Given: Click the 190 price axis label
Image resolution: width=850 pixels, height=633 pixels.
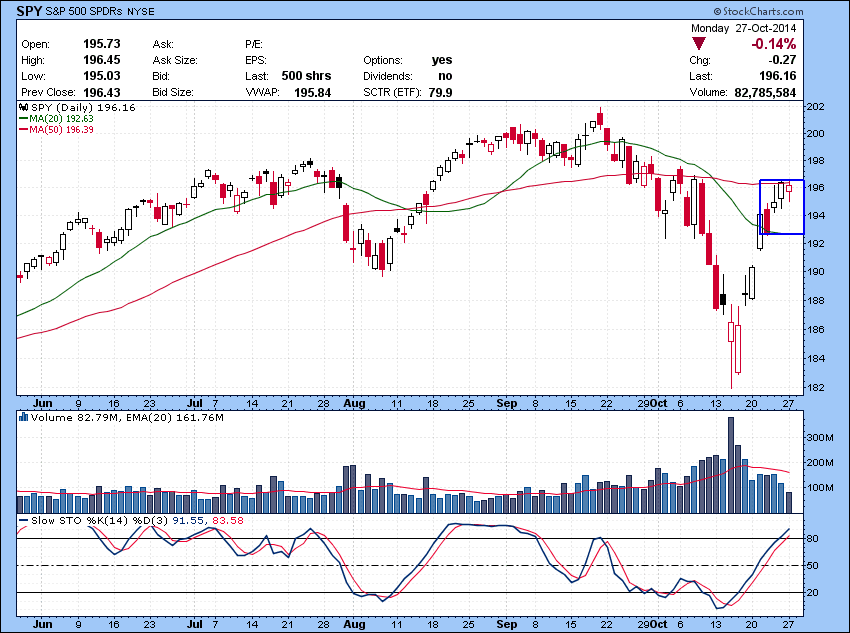Looking at the screenshot, I should [x=816, y=272].
